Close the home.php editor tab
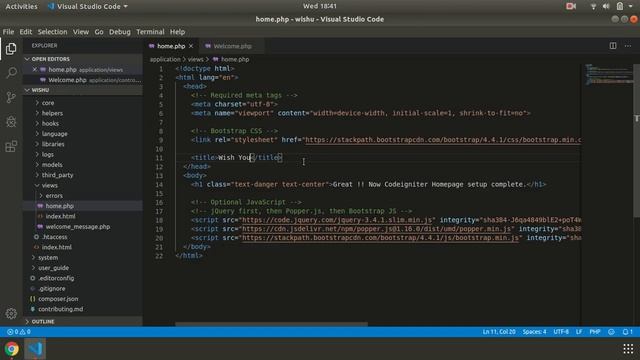The height and width of the screenshot is (360, 640). [x=191, y=46]
